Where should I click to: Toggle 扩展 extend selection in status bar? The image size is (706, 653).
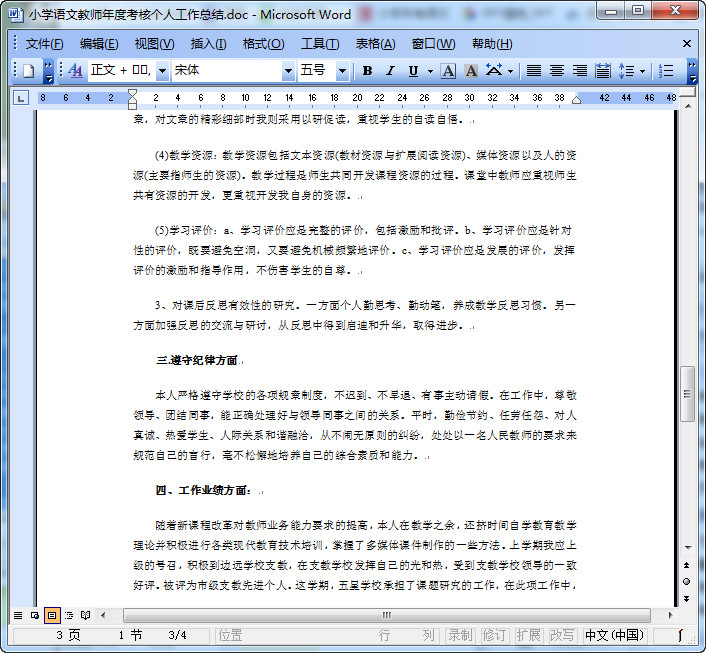[528, 635]
